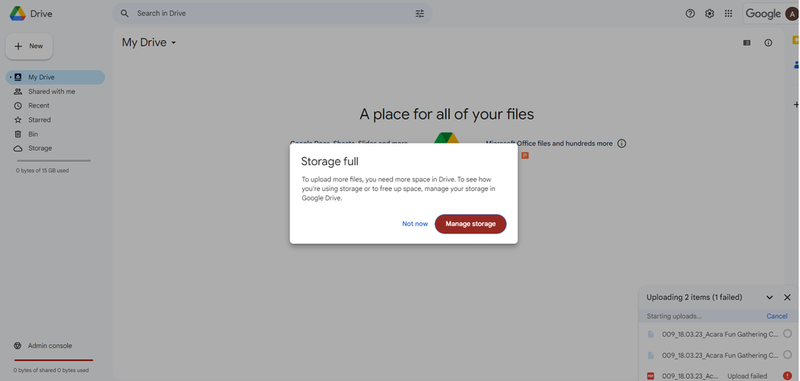The image size is (800, 381).
Task: Open the Help question mark icon
Action: coord(690,14)
